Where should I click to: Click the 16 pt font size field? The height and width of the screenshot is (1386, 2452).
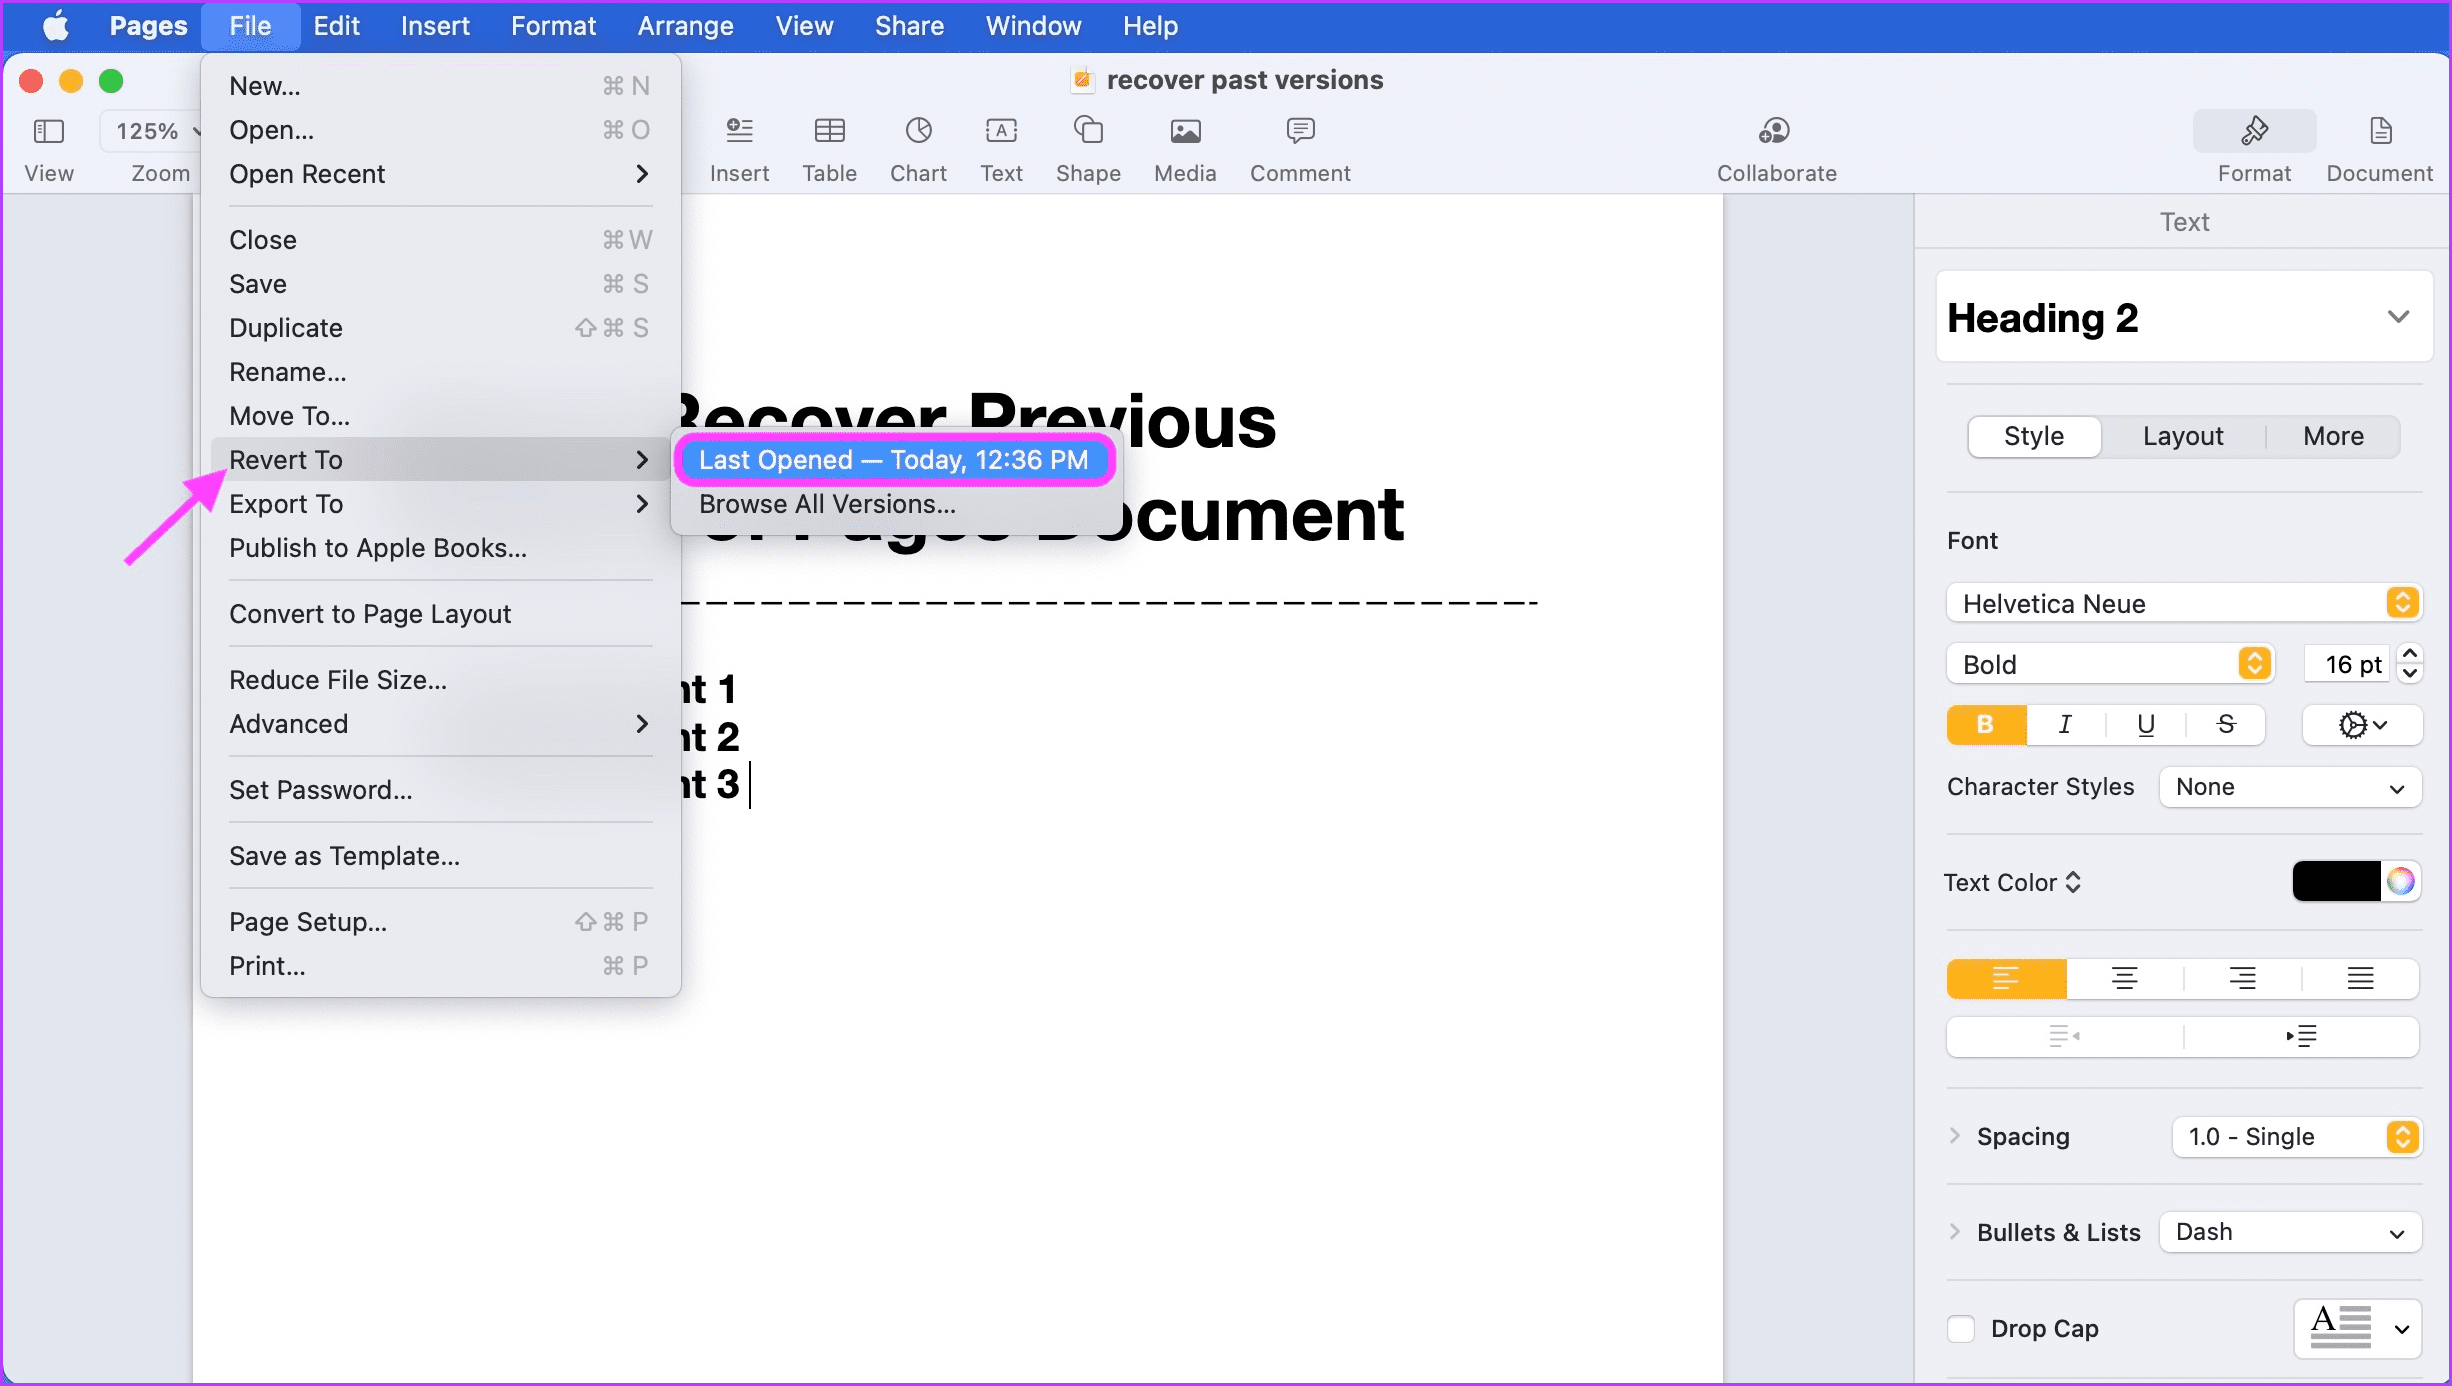(x=2348, y=664)
